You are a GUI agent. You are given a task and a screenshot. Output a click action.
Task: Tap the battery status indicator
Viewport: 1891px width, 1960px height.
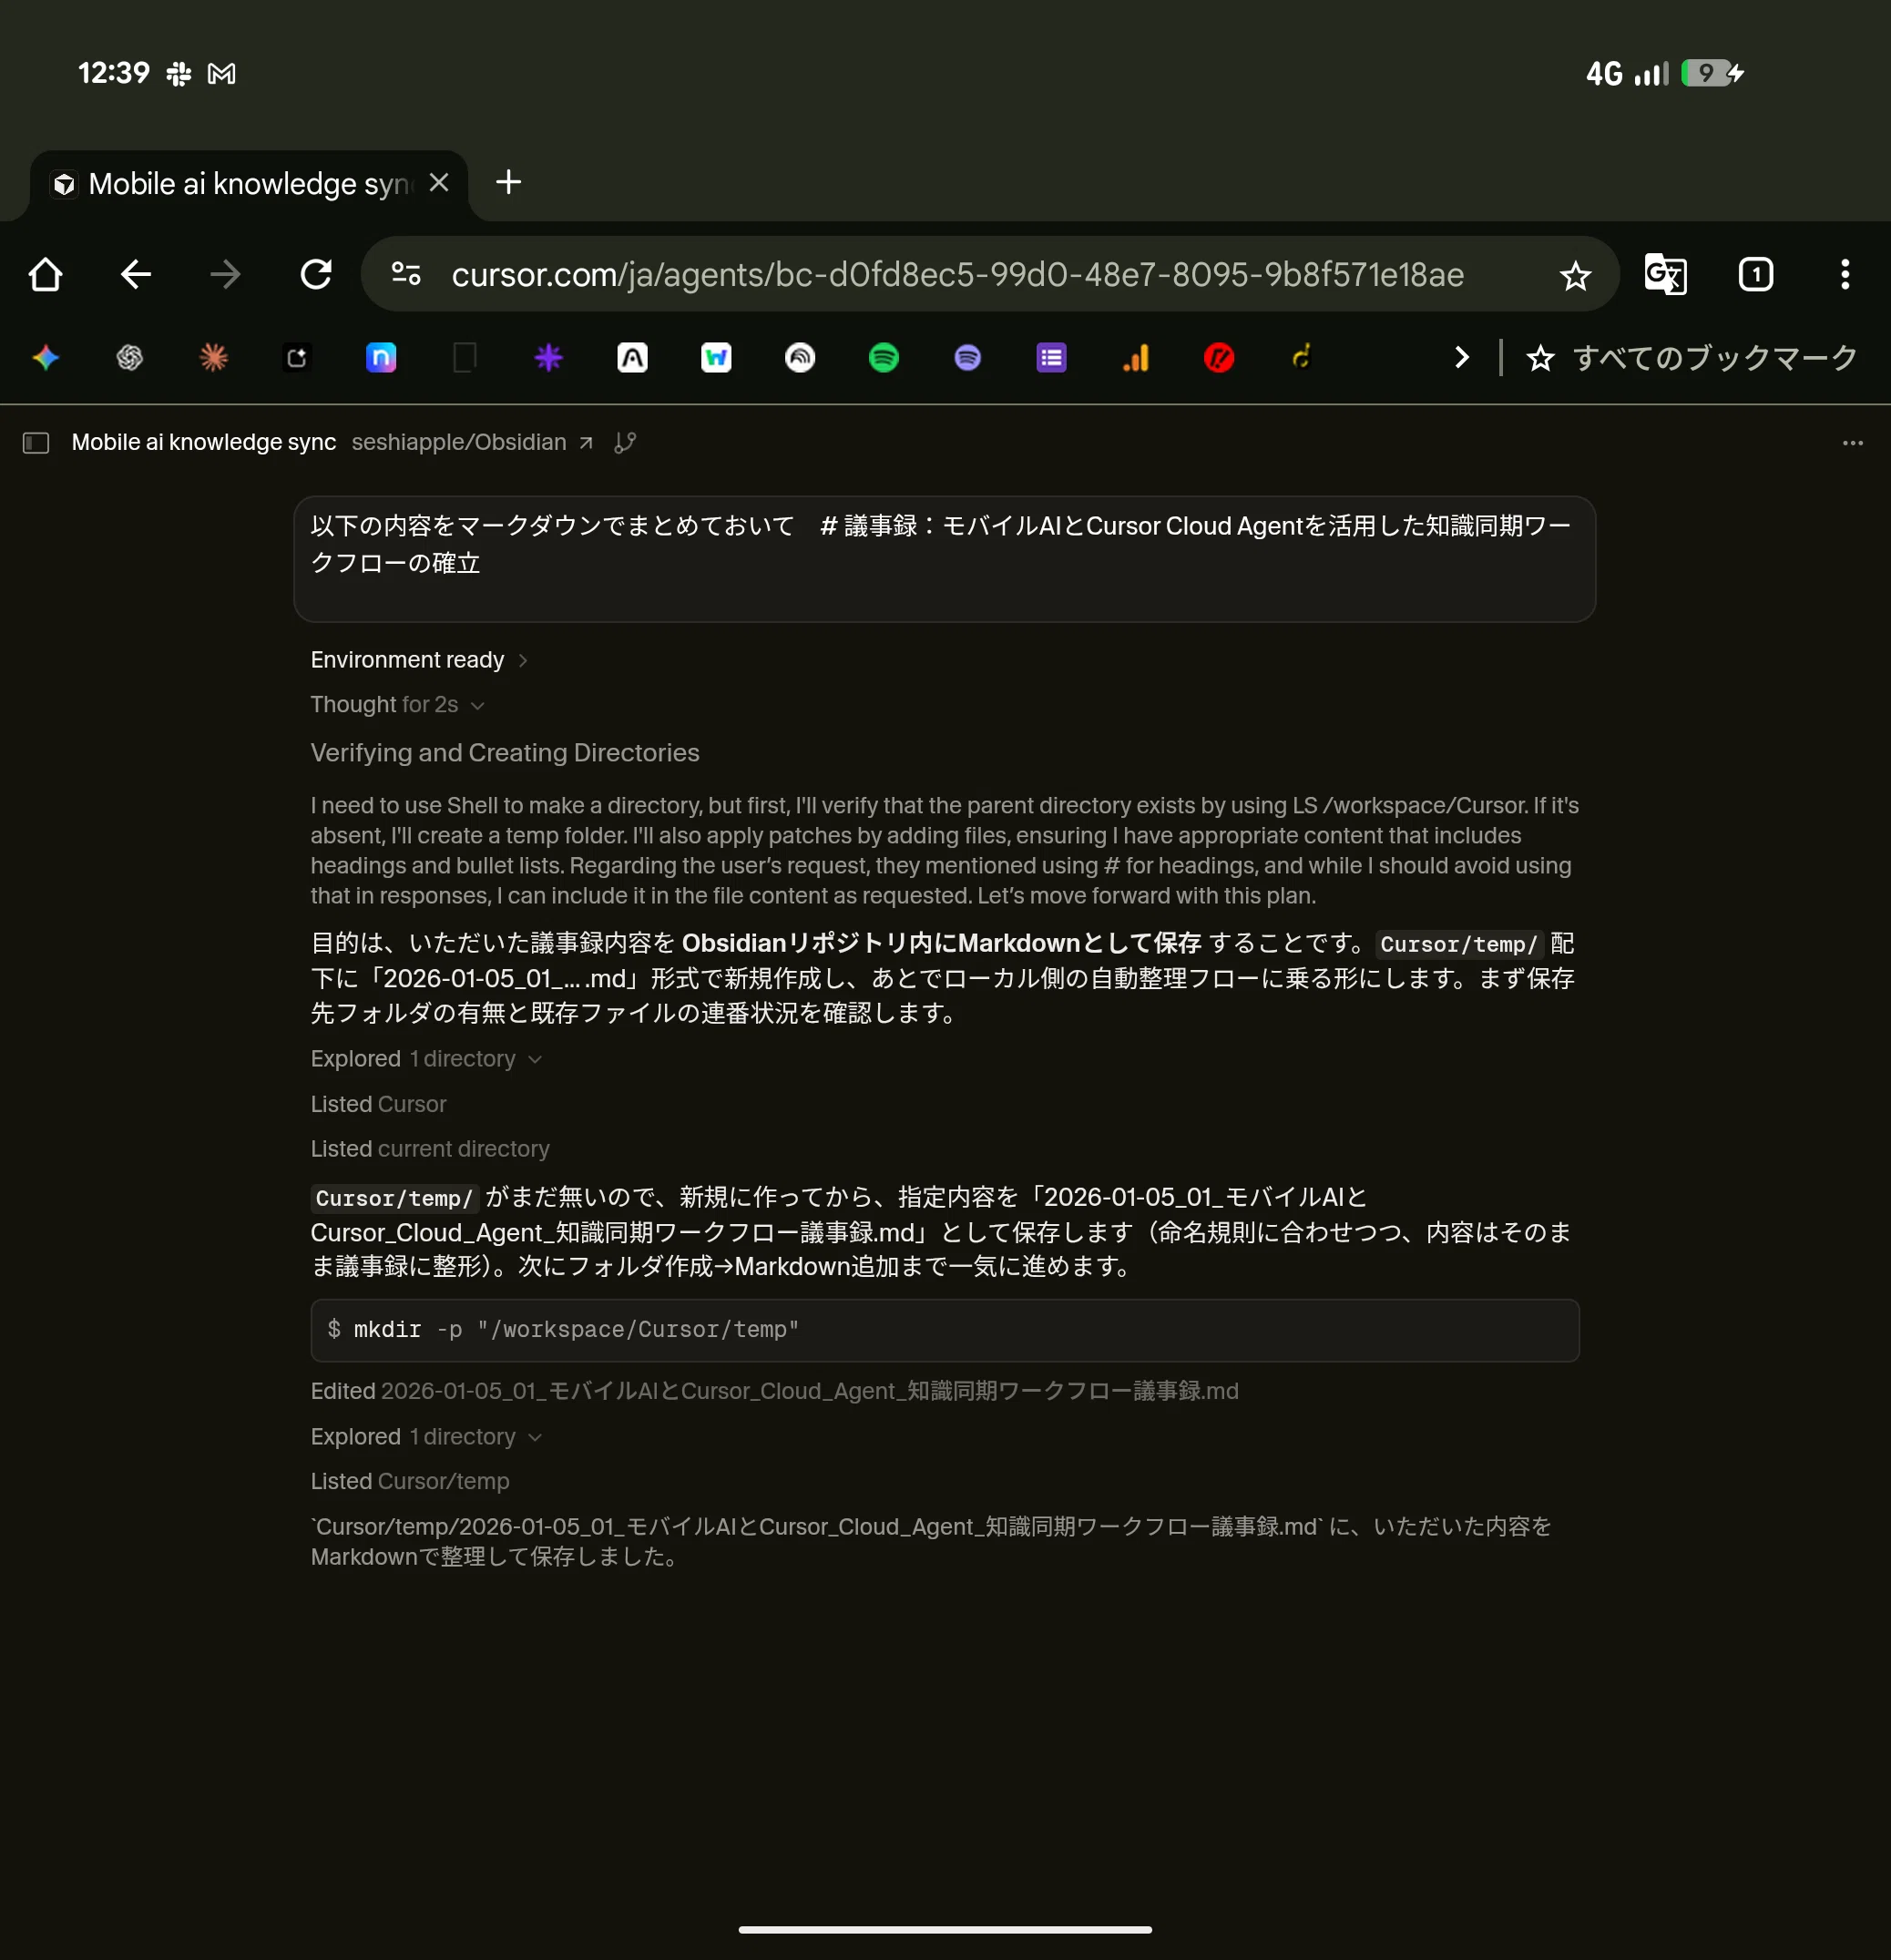coord(1713,73)
